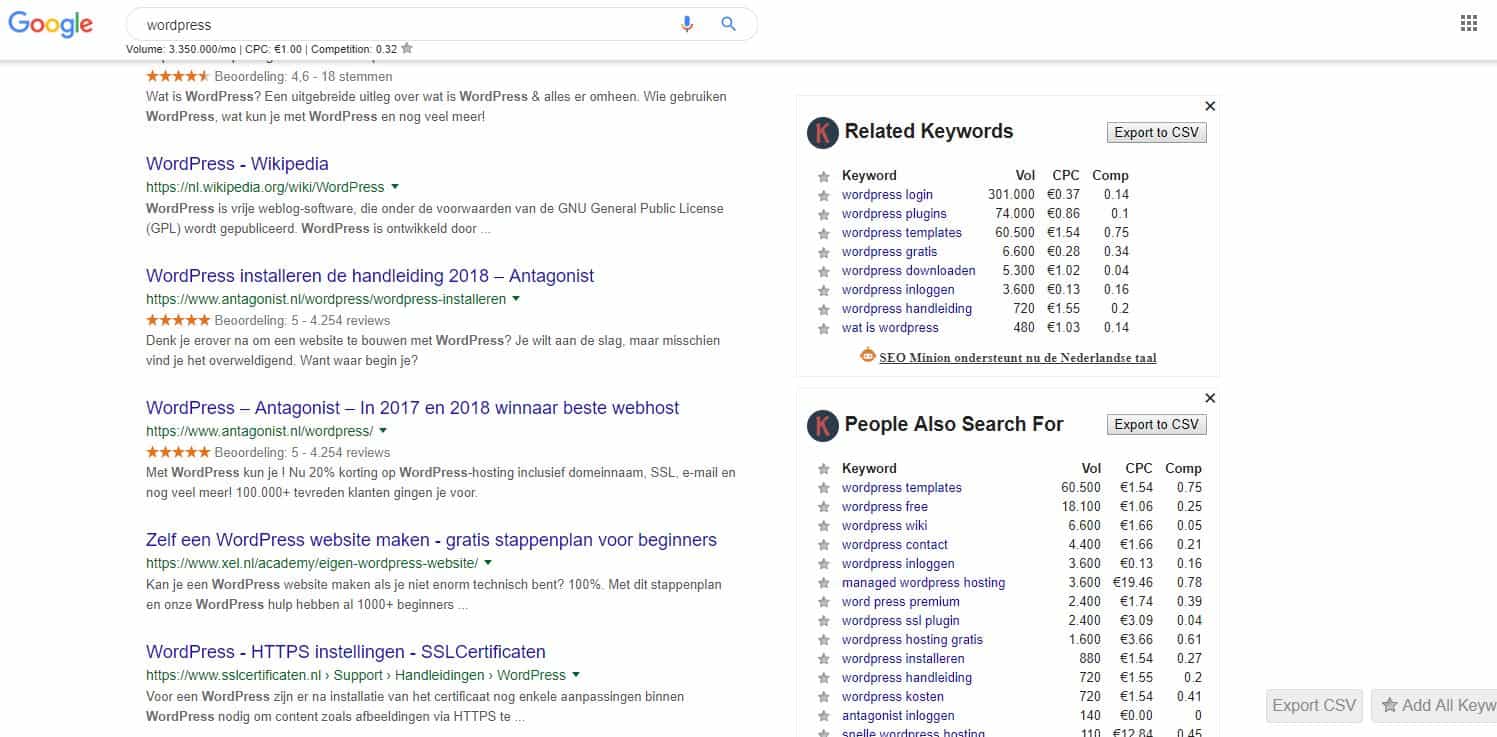1497x737 pixels.
Task: Open 'WordPress installeren de handleiding 2018' result
Action: click(370, 276)
